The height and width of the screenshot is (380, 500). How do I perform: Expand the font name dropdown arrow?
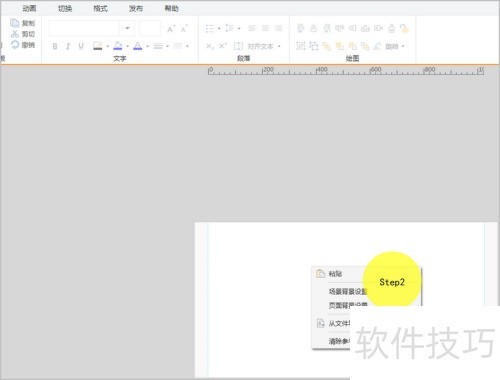coord(127,28)
